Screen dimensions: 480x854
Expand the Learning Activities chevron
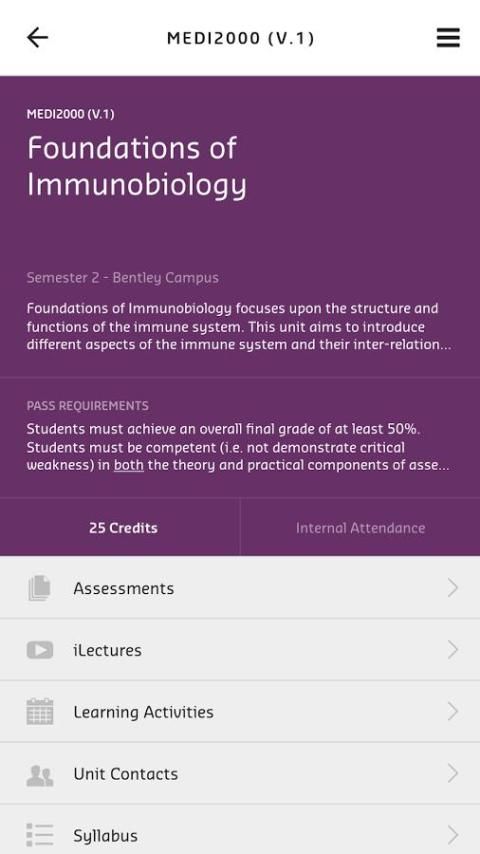pyautogui.click(x=452, y=711)
